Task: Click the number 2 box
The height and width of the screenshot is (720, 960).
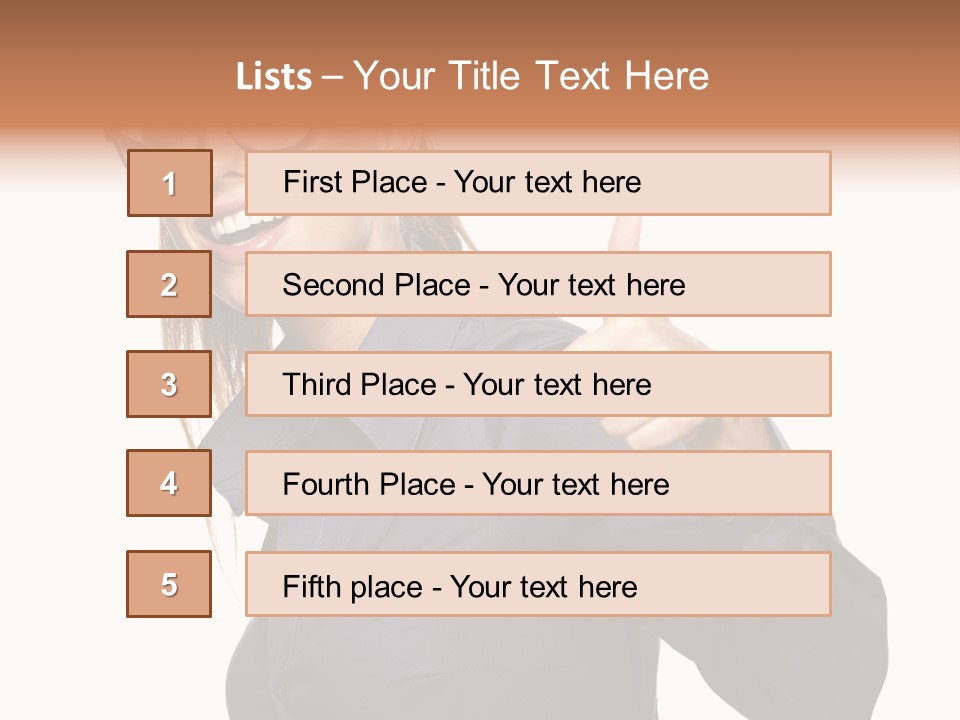Action: (x=169, y=284)
